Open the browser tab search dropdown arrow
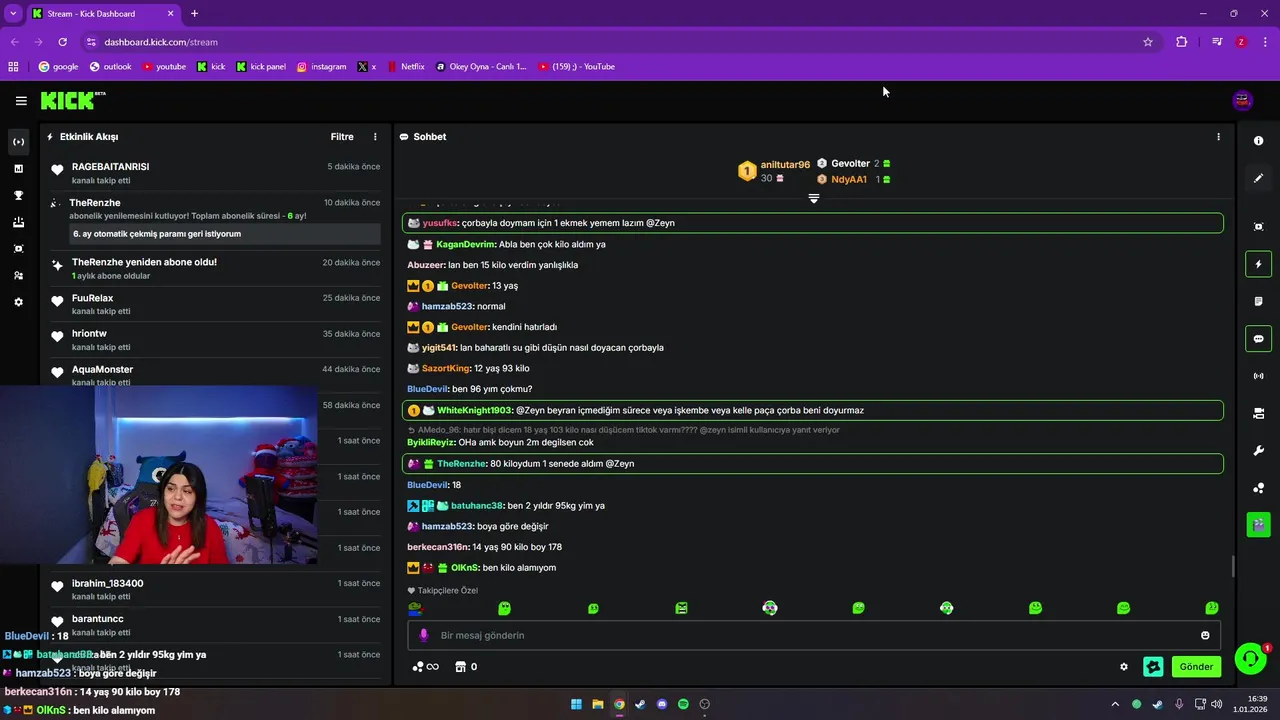The image size is (1280, 720). (13, 13)
